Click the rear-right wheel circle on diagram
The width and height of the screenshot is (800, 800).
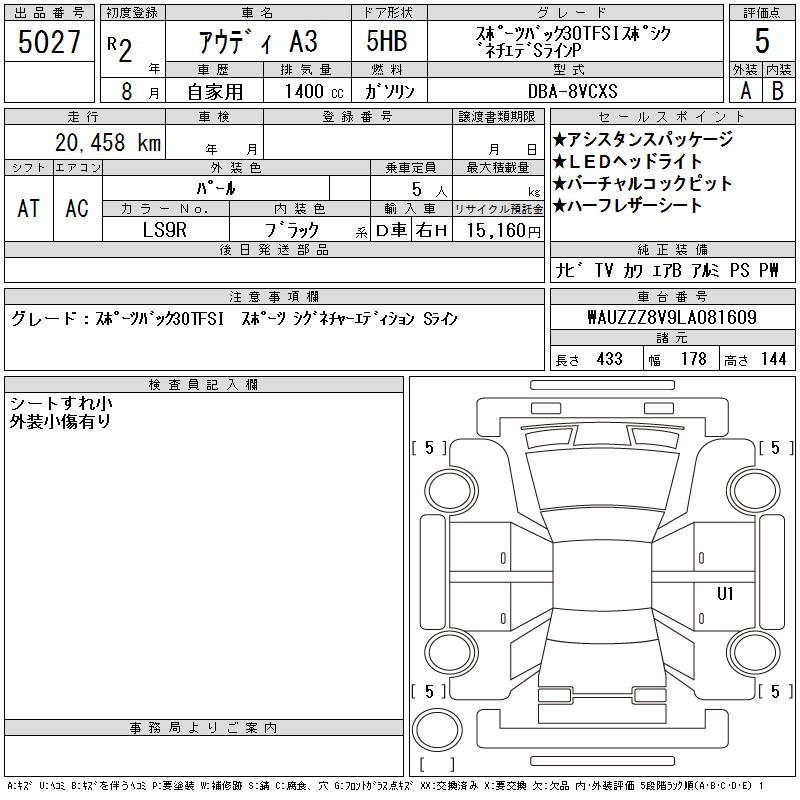[x=754, y=652]
